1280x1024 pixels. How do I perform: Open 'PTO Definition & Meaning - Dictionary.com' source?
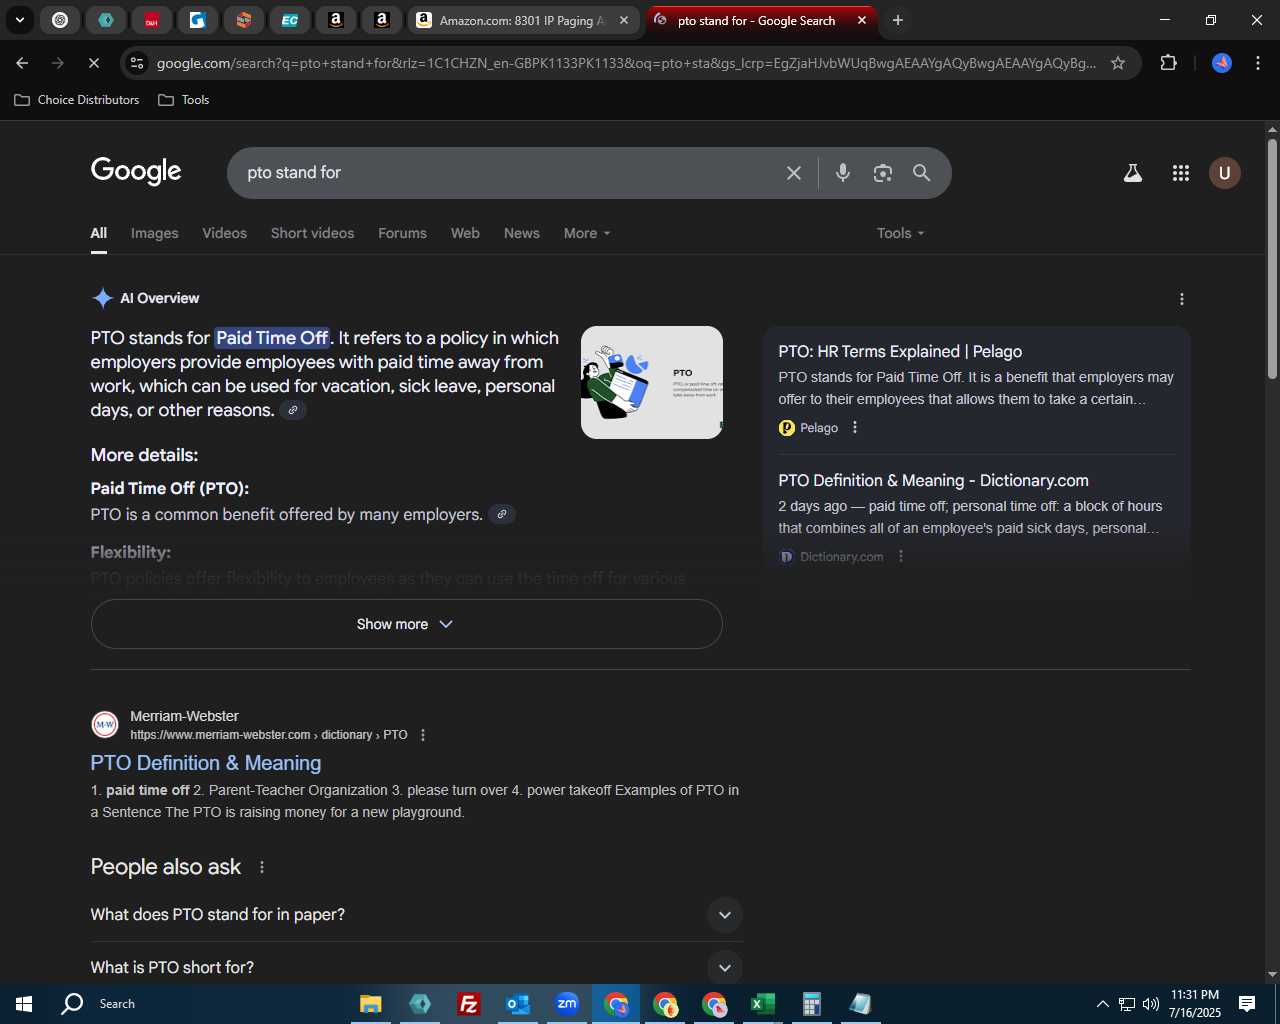click(x=933, y=481)
